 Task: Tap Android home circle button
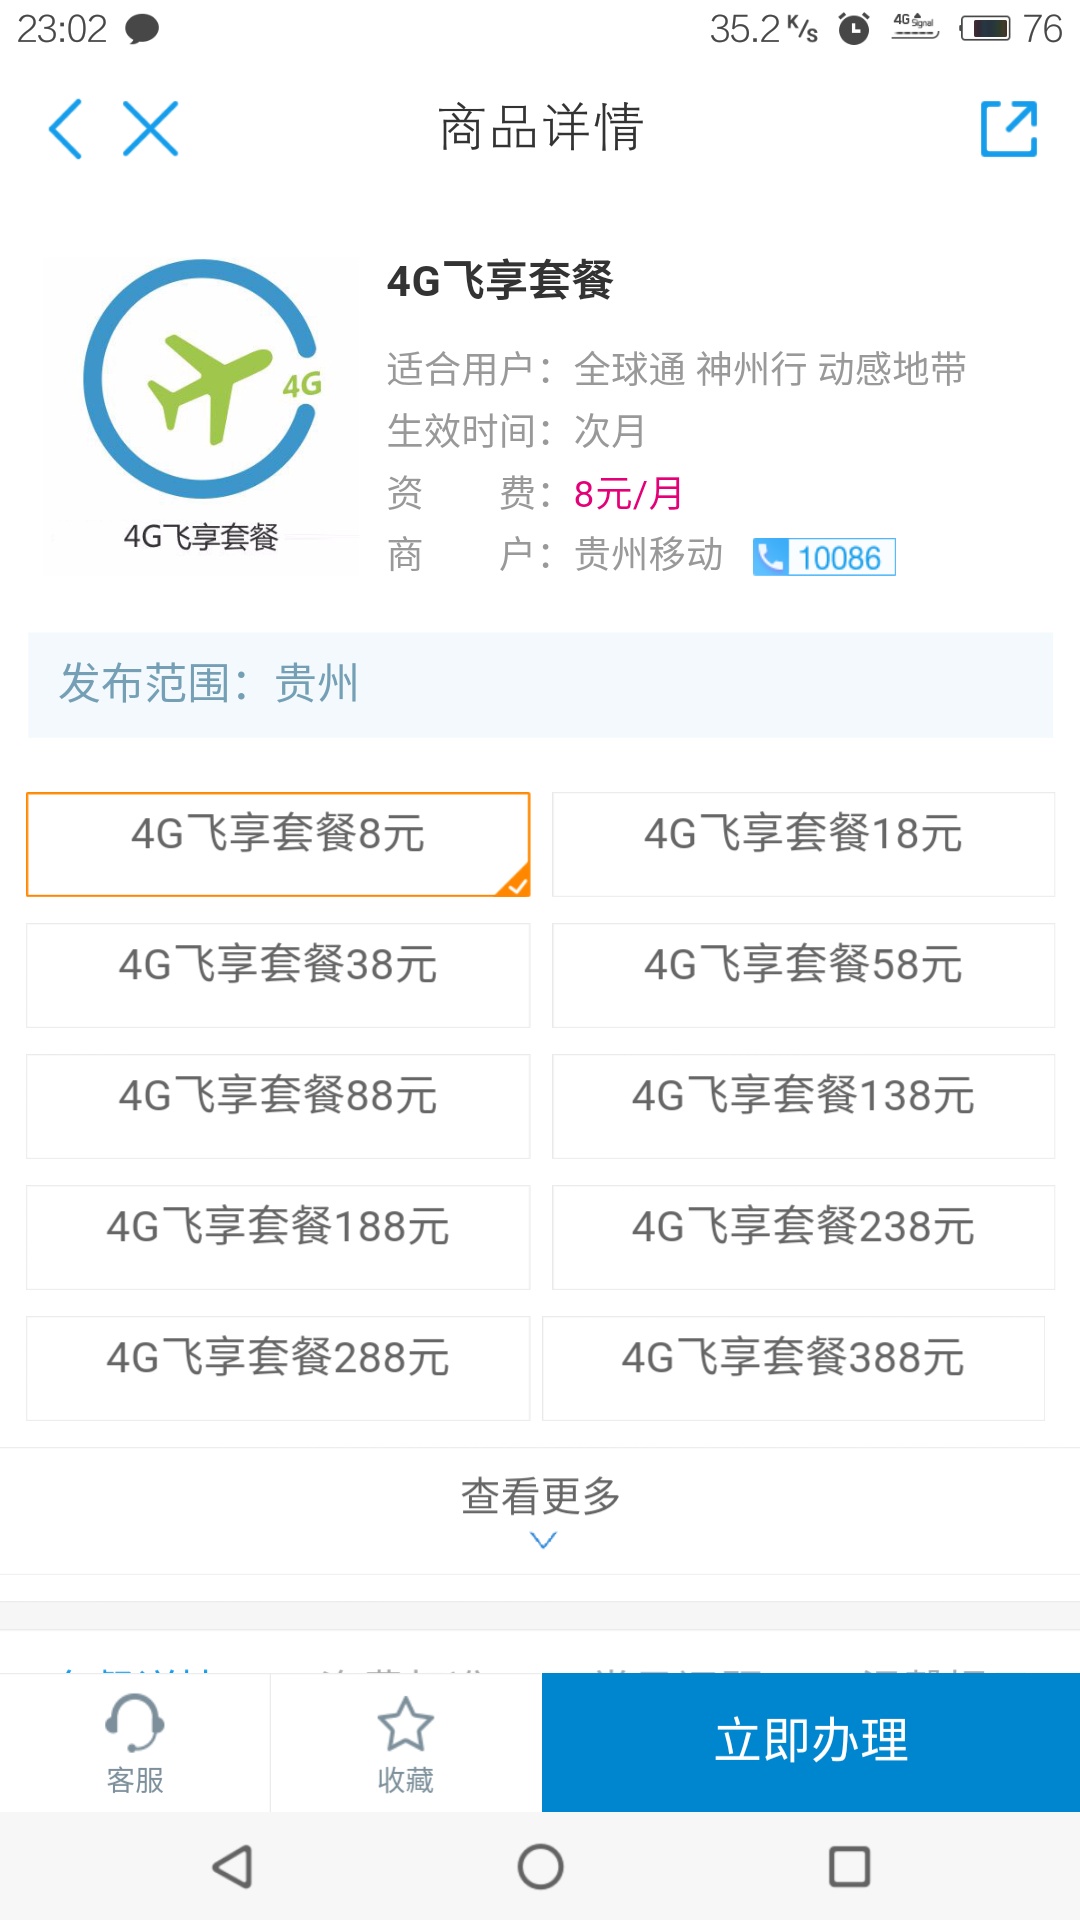tap(540, 1866)
